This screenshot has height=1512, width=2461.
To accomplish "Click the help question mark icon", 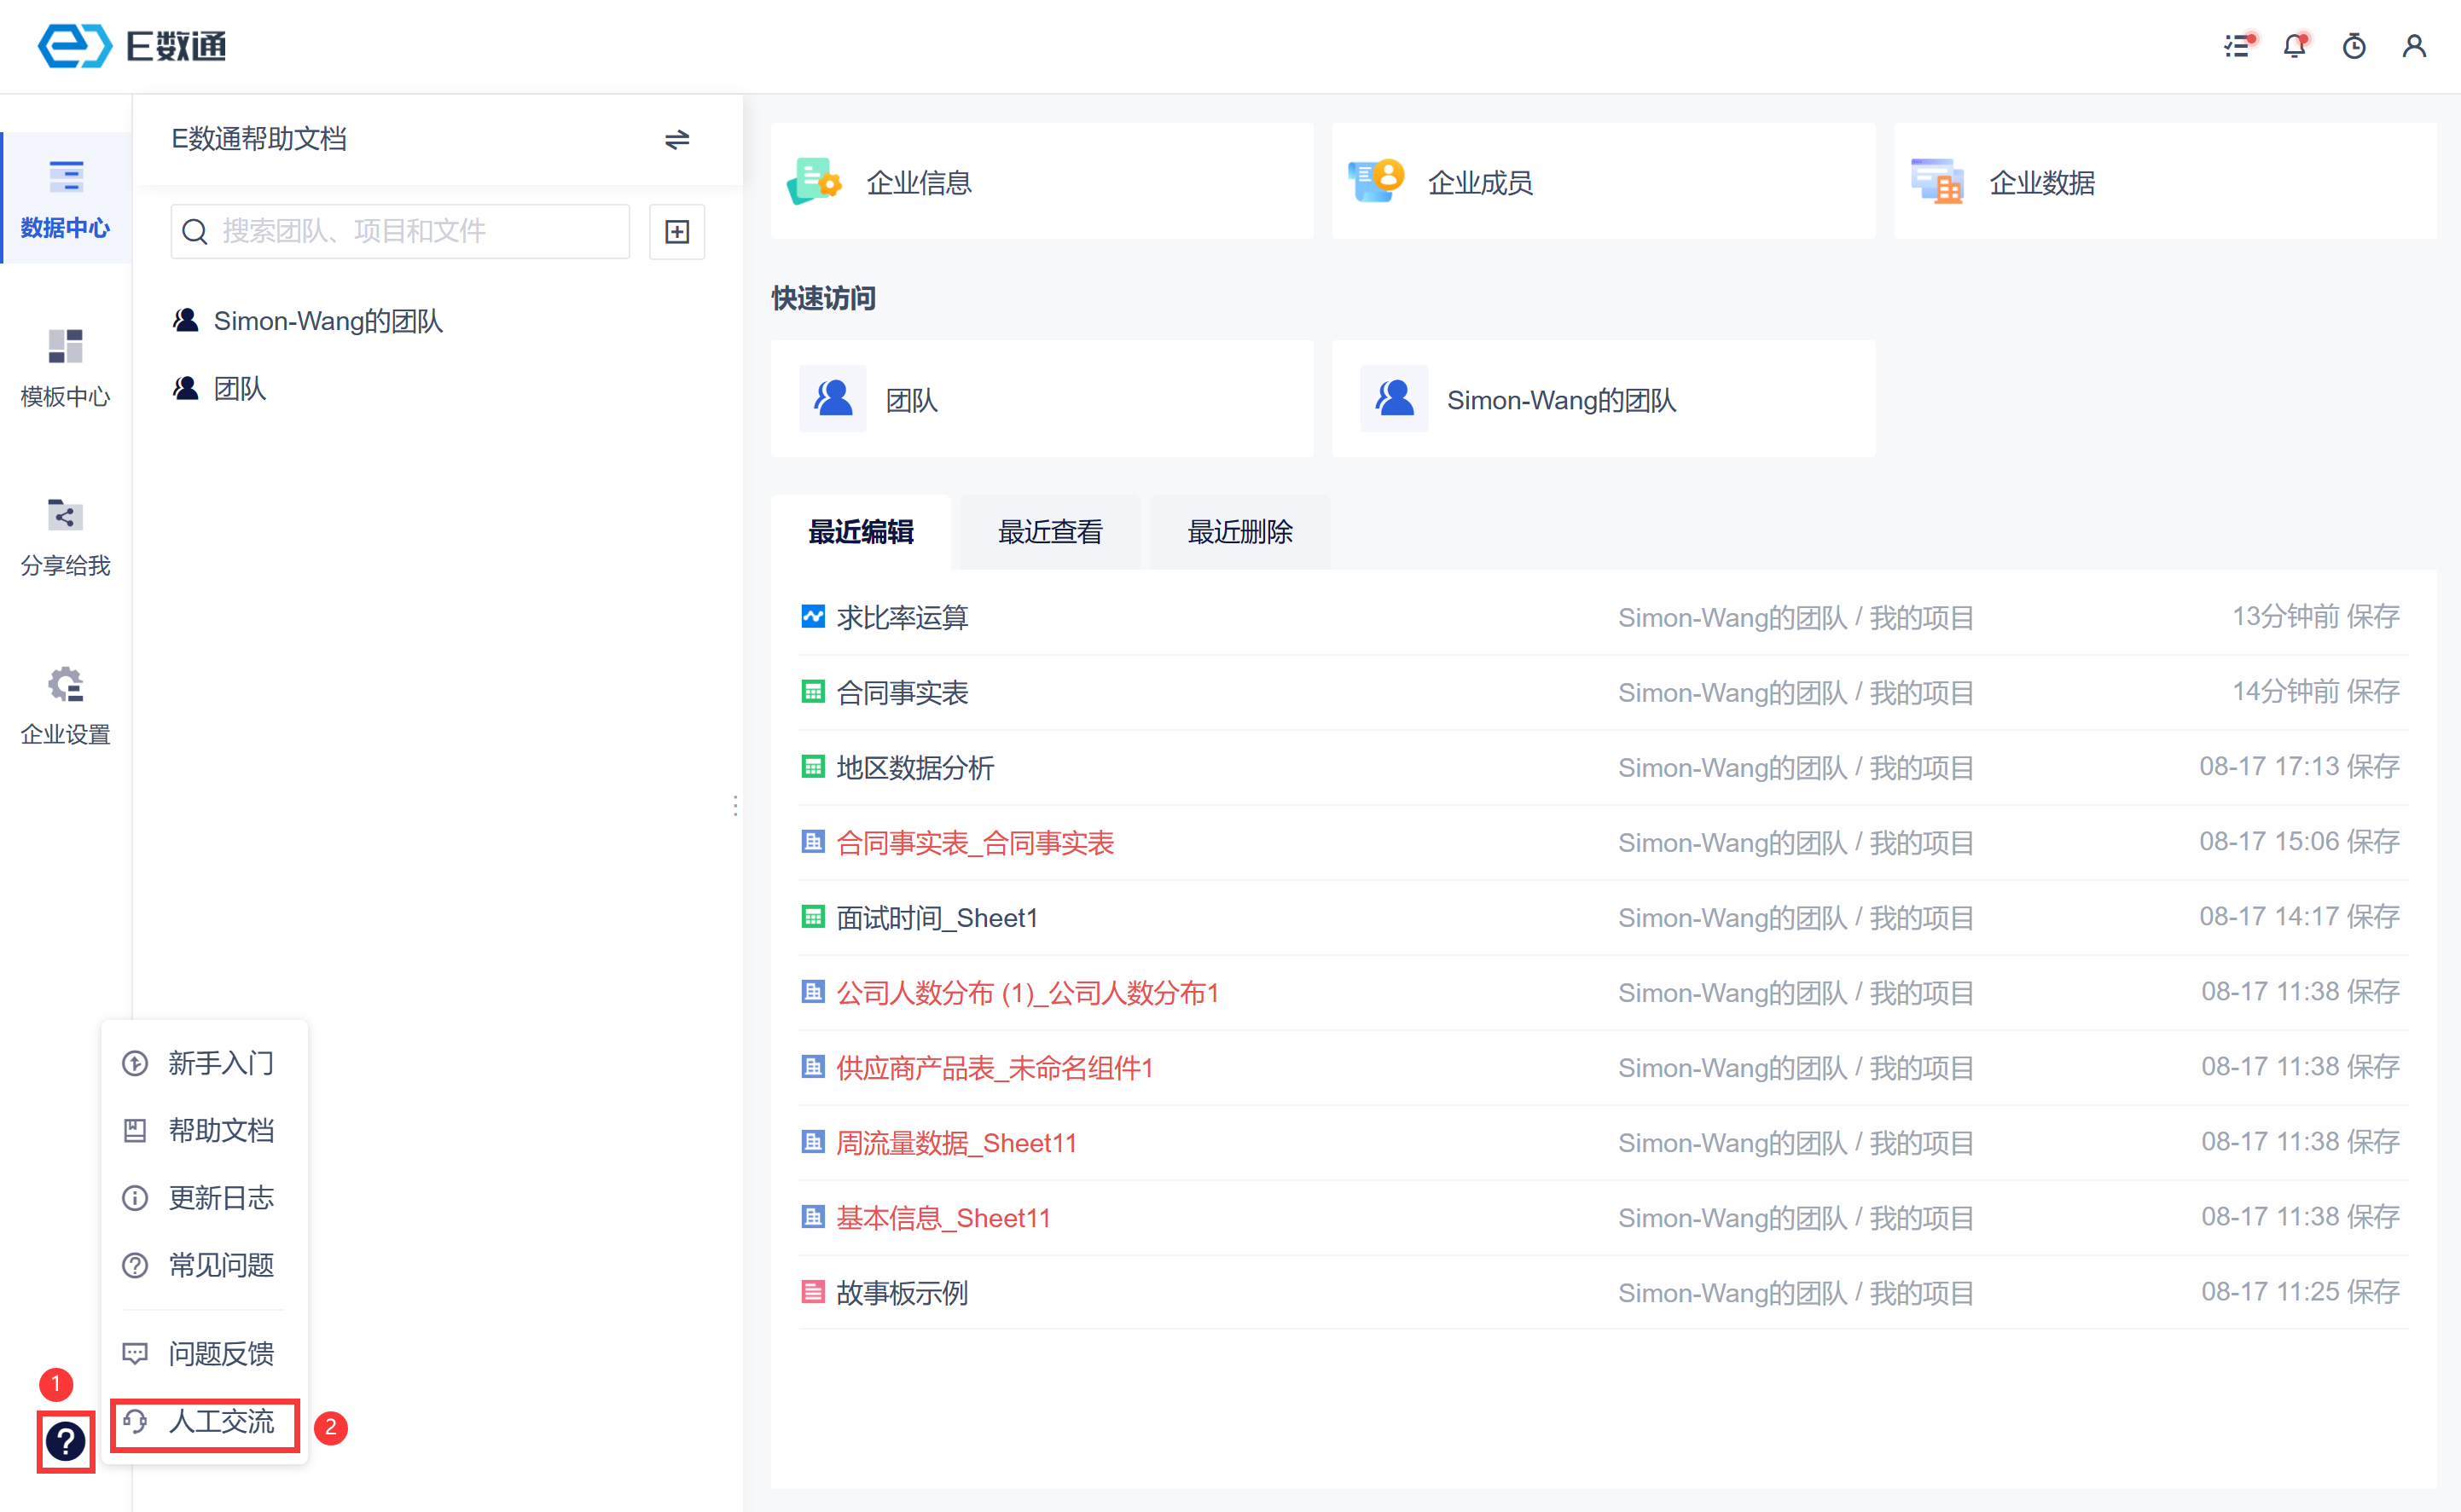I will pos(66,1441).
